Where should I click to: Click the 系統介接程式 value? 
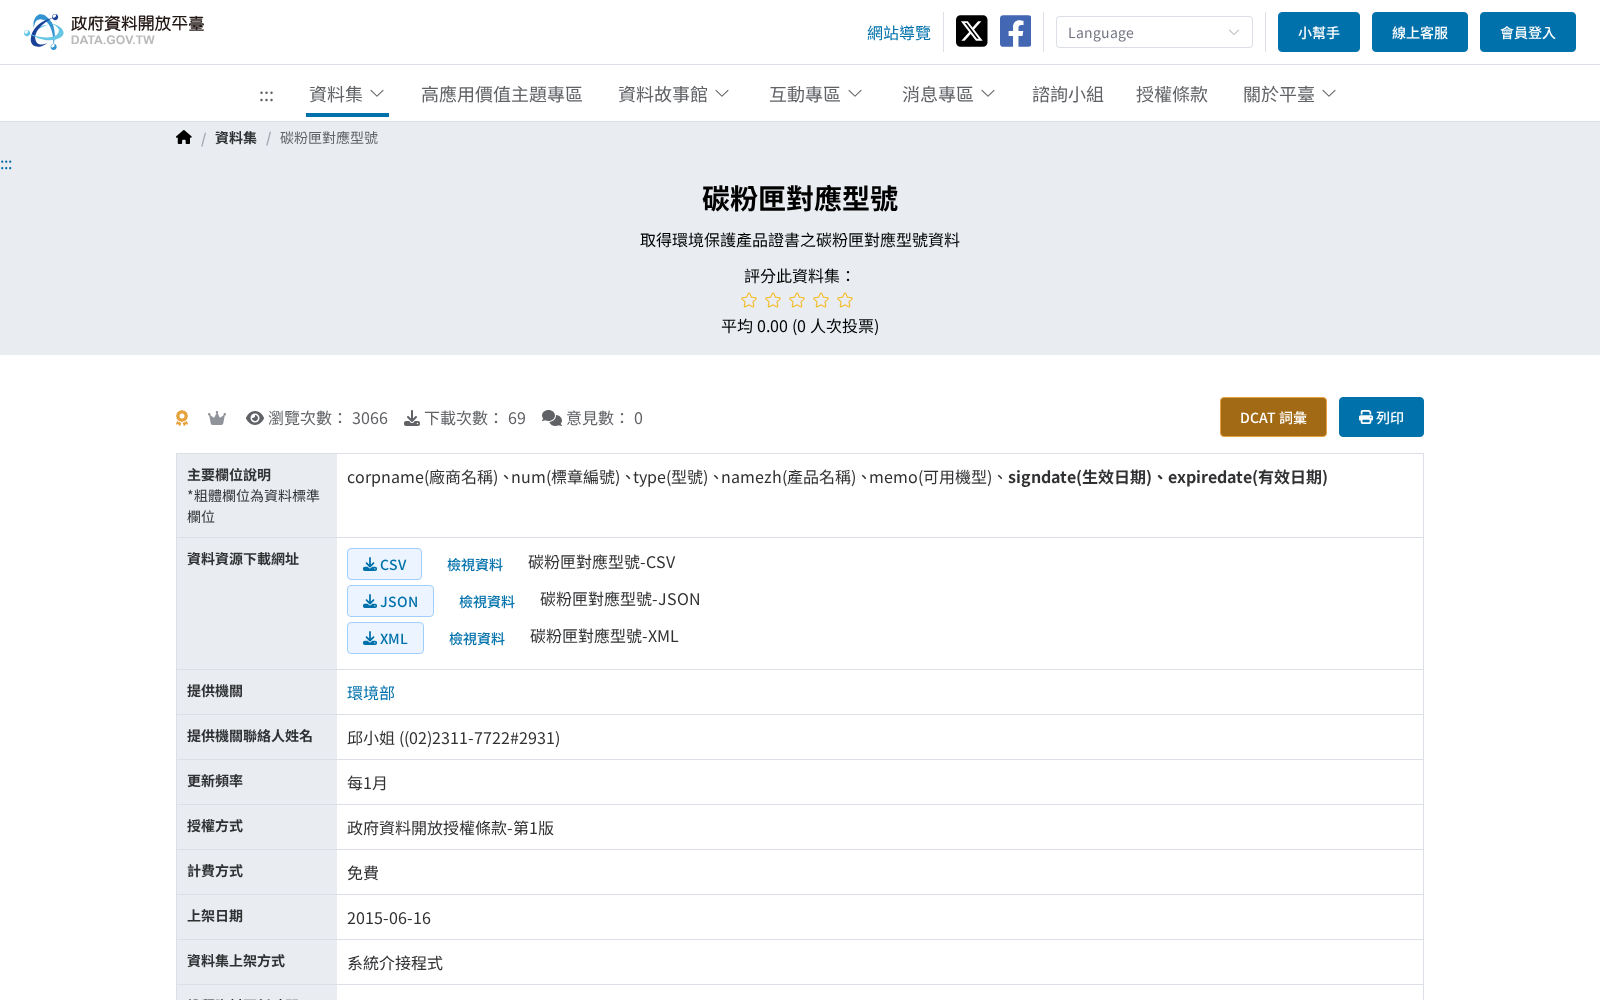coord(395,963)
